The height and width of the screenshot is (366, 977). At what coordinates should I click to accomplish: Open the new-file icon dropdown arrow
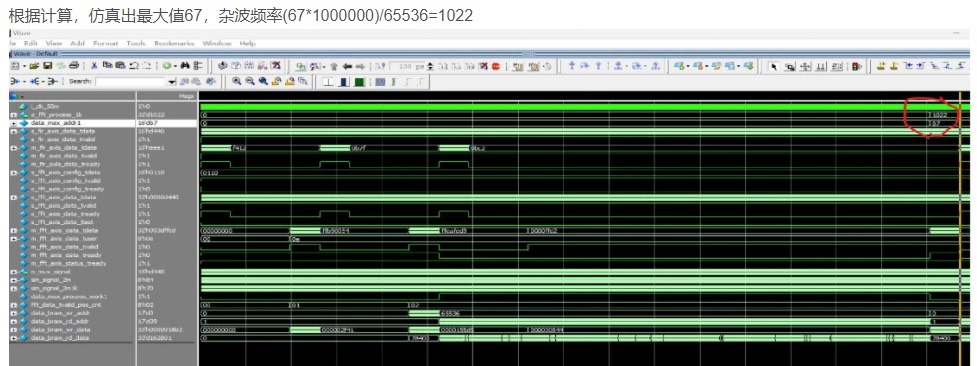pos(24,66)
